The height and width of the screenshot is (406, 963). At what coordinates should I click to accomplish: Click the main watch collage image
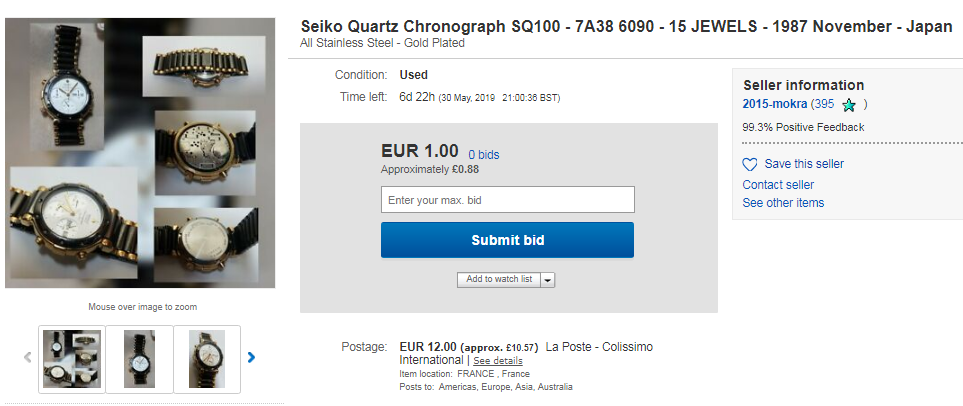(x=140, y=153)
